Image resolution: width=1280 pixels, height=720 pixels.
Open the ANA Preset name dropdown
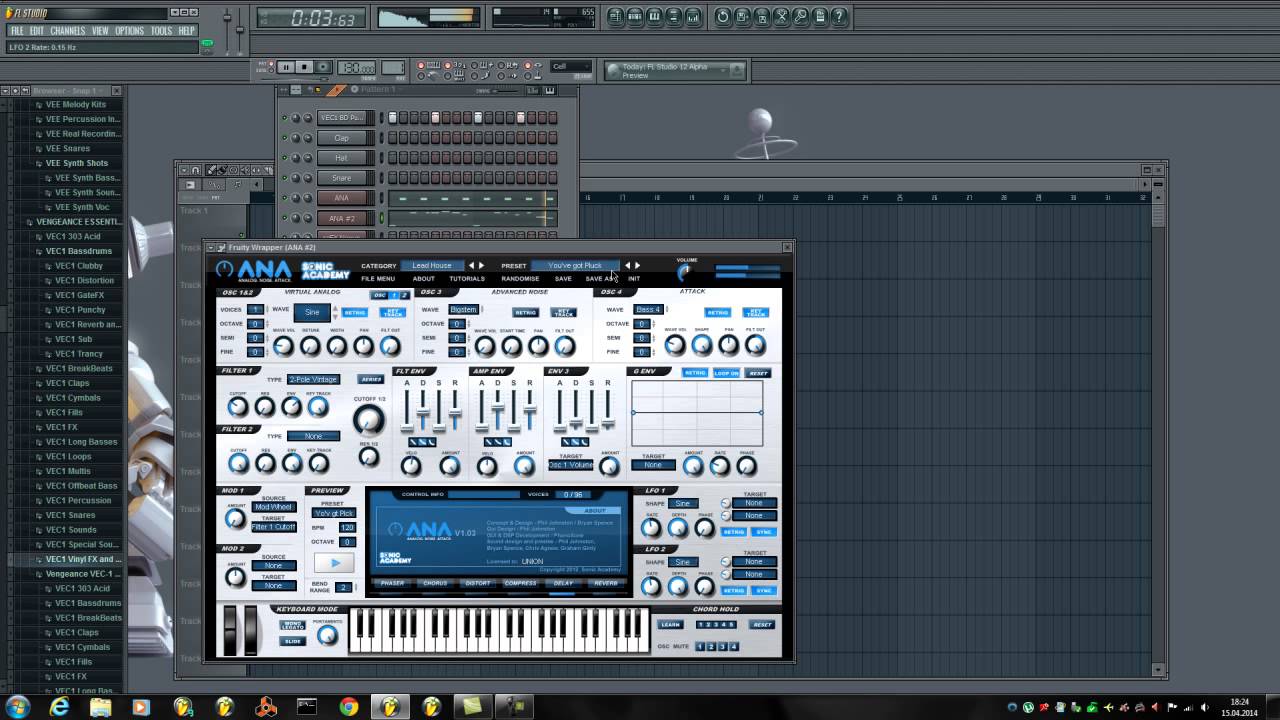pos(575,266)
